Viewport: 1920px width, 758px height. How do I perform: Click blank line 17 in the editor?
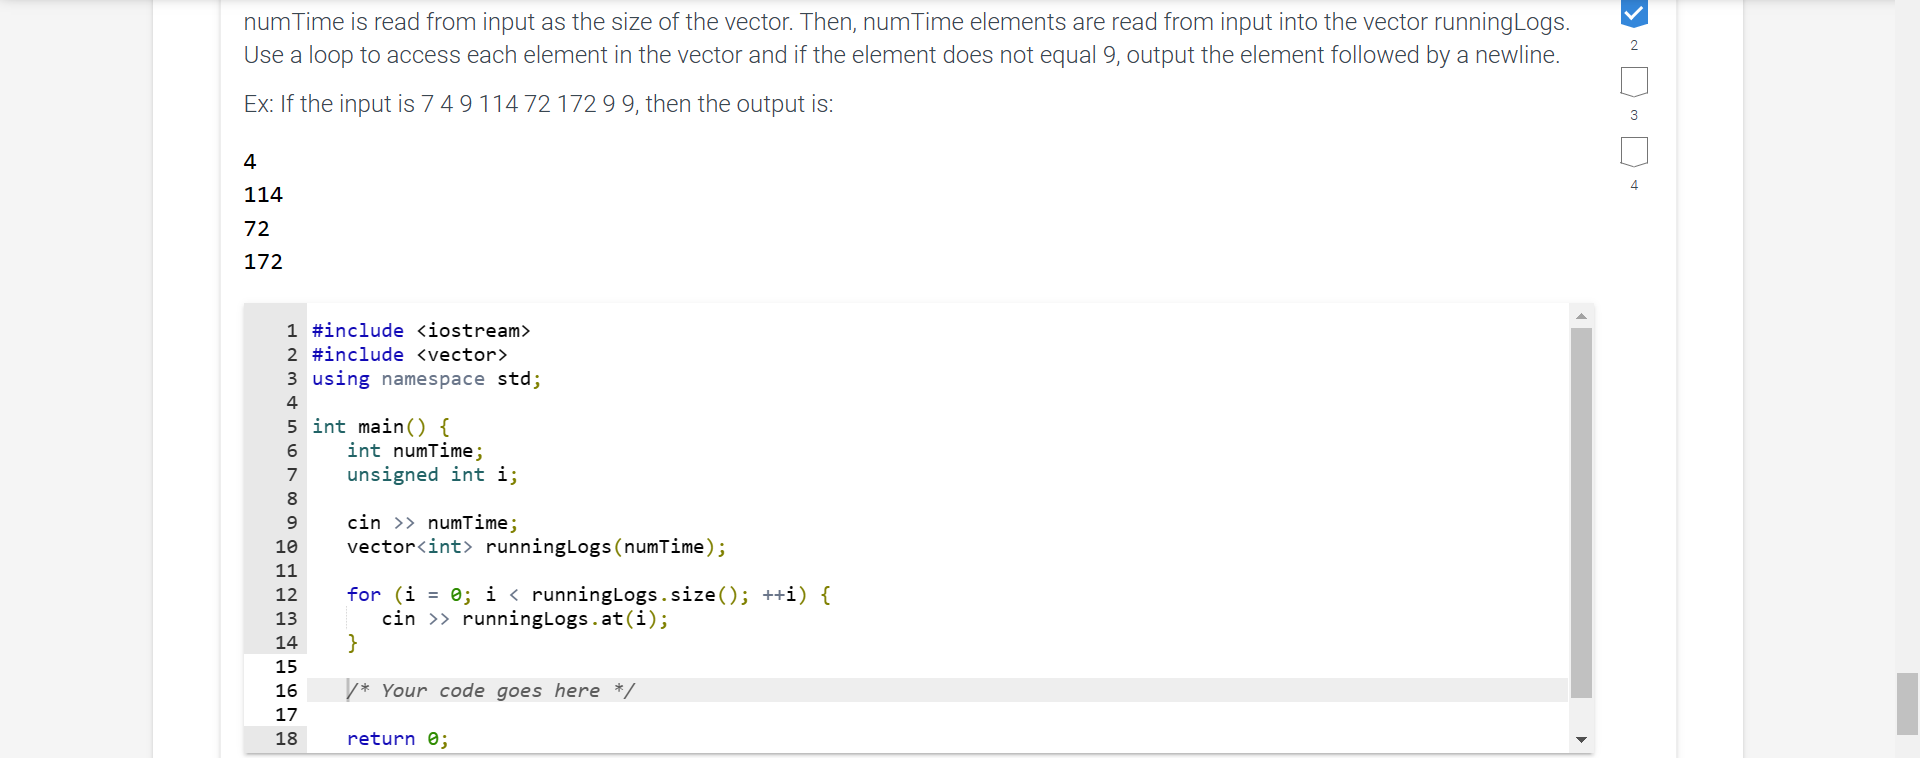click(937, 714)
